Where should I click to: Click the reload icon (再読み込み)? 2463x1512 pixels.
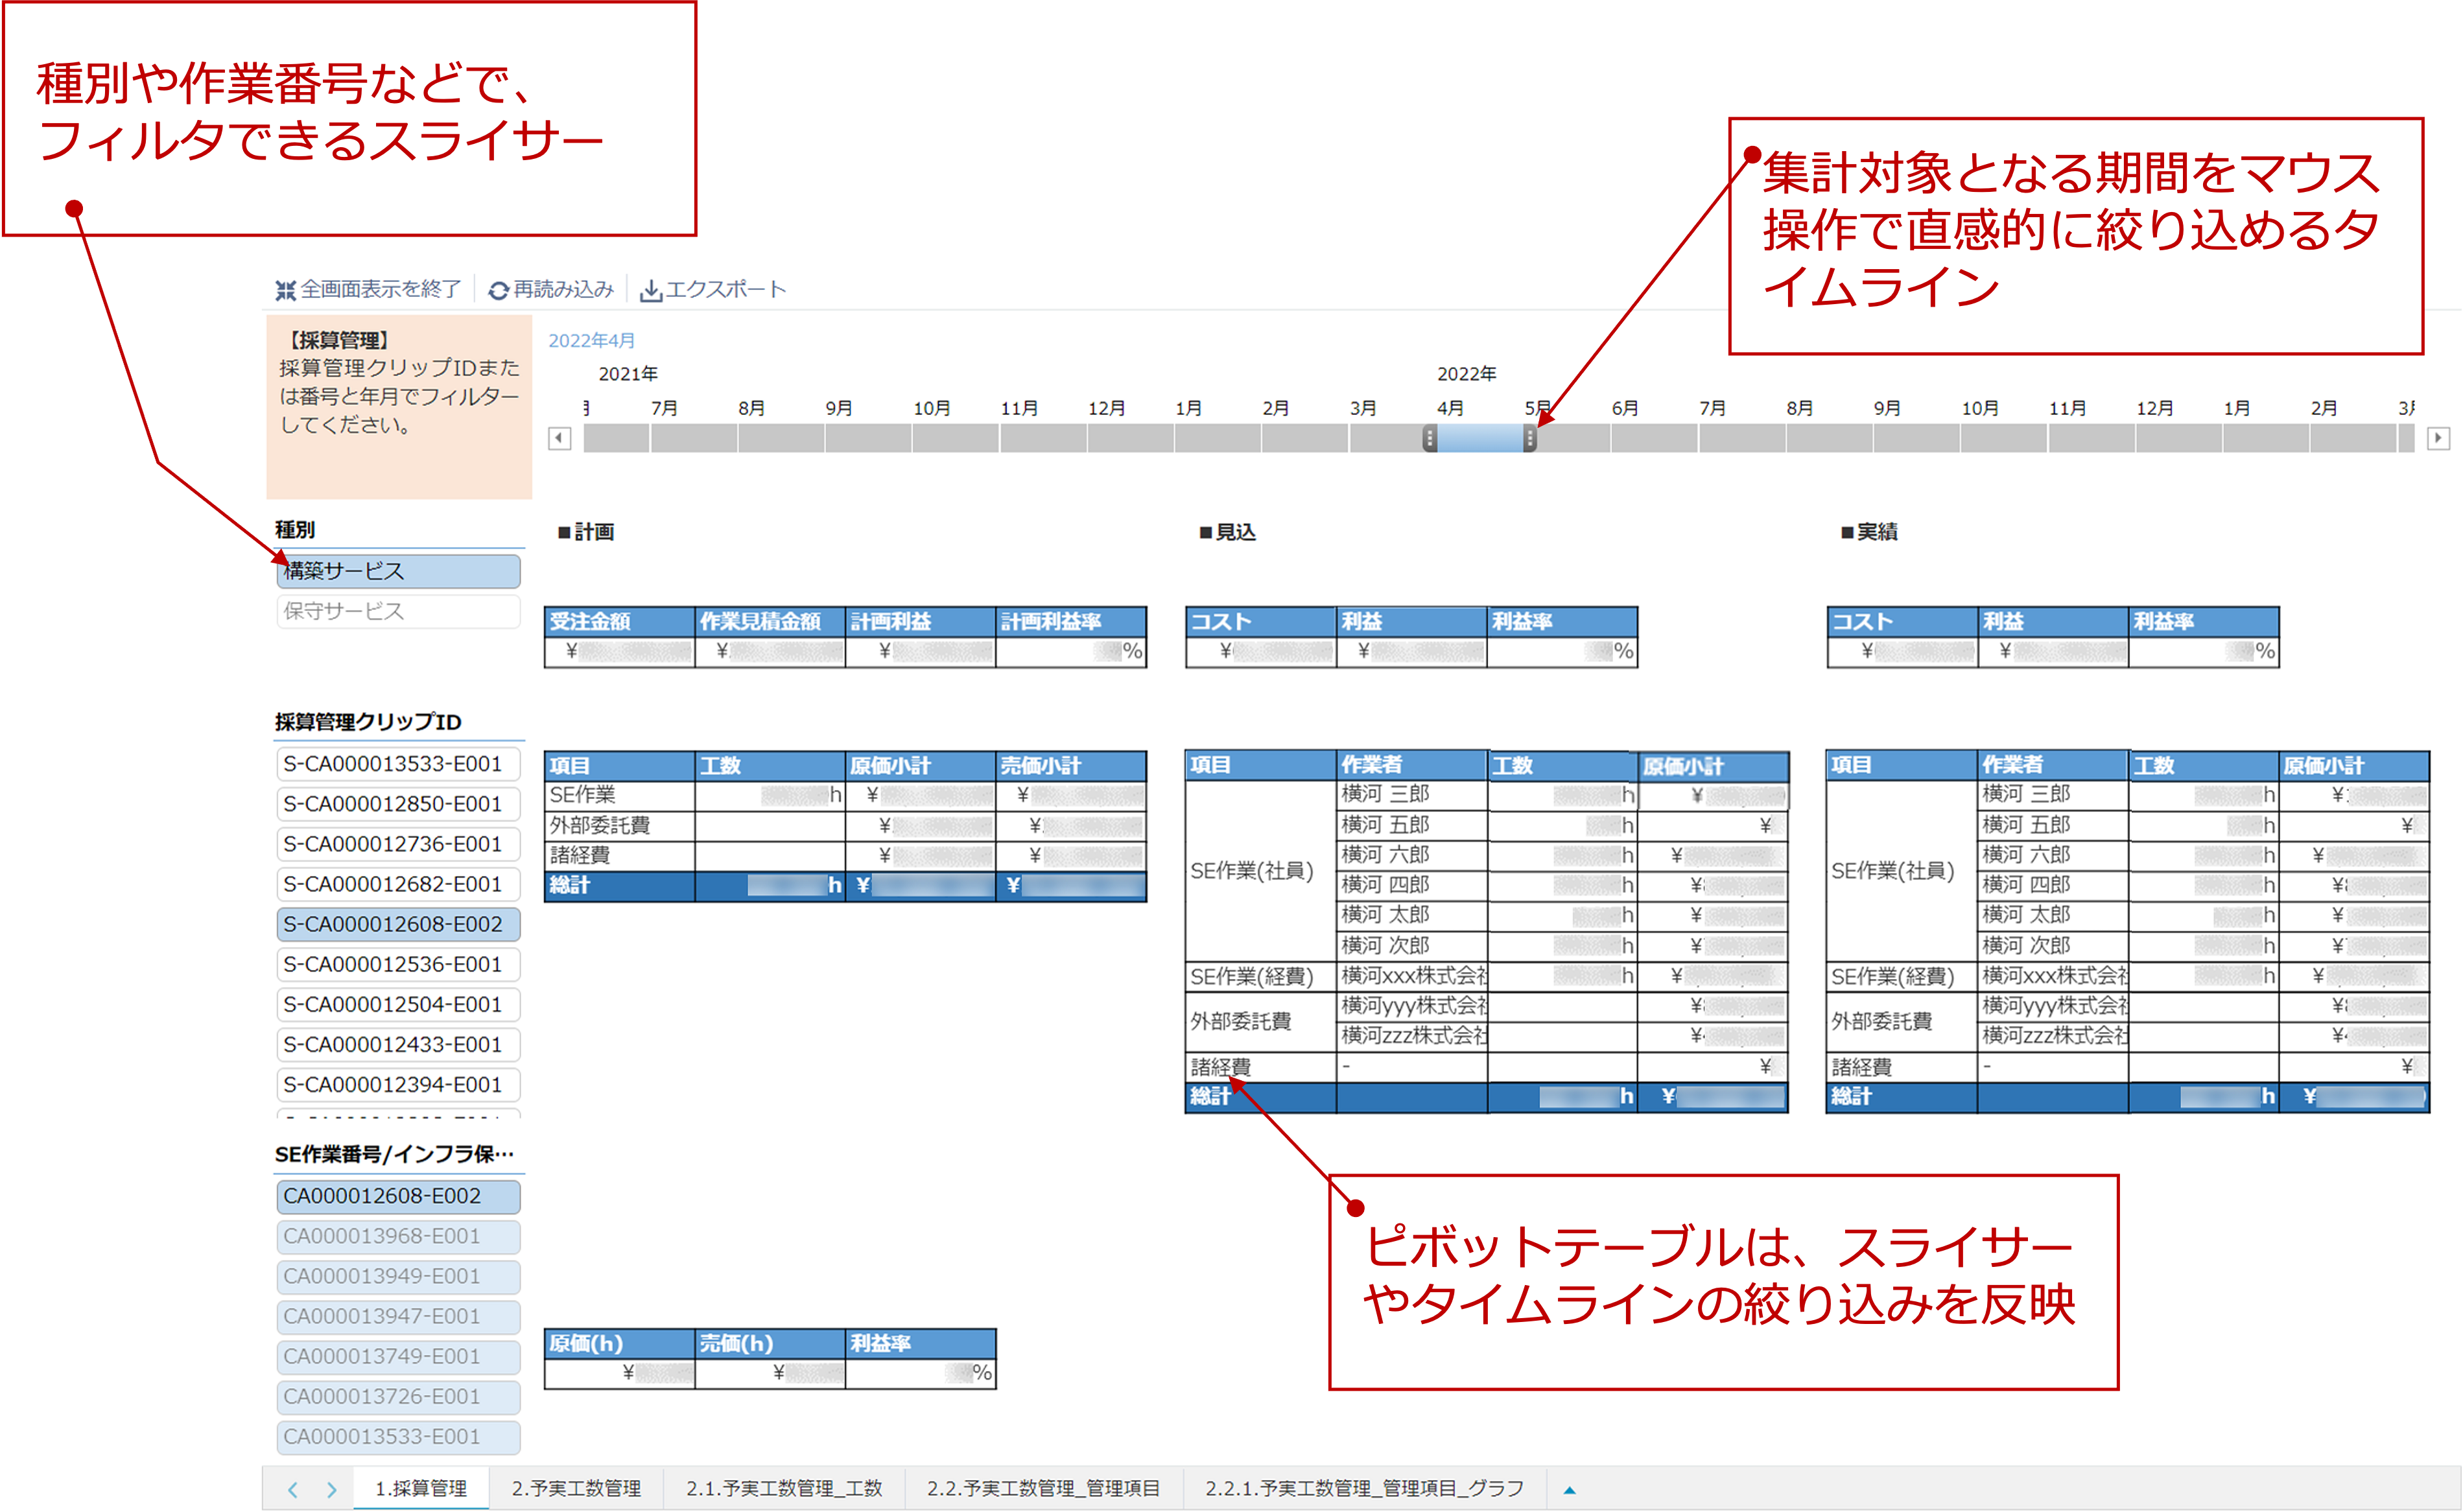498,290
